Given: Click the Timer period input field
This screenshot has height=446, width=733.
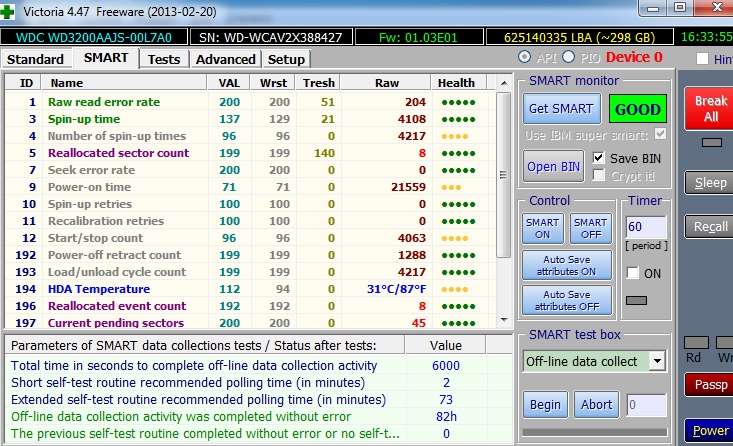Looking at the screenshot, I should pos(645,228).
